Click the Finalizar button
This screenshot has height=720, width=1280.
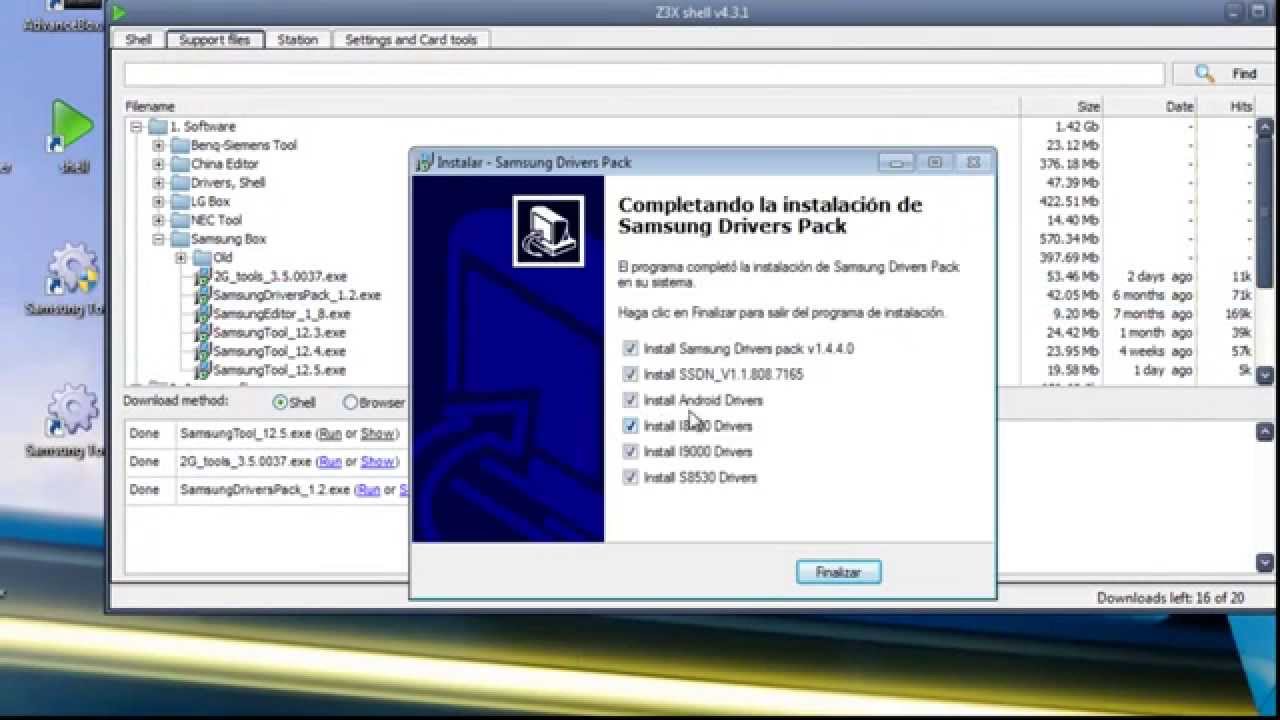838,572
